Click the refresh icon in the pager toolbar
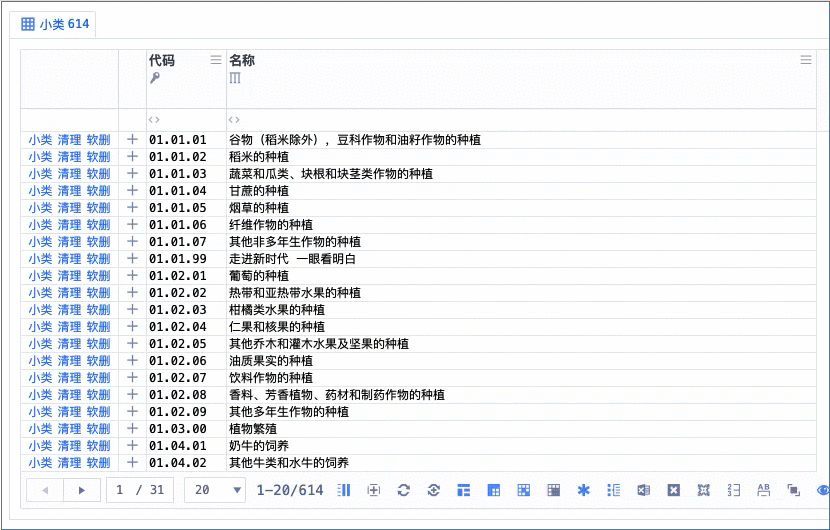Viewport: 830px width, 530px height. (404, 490)
